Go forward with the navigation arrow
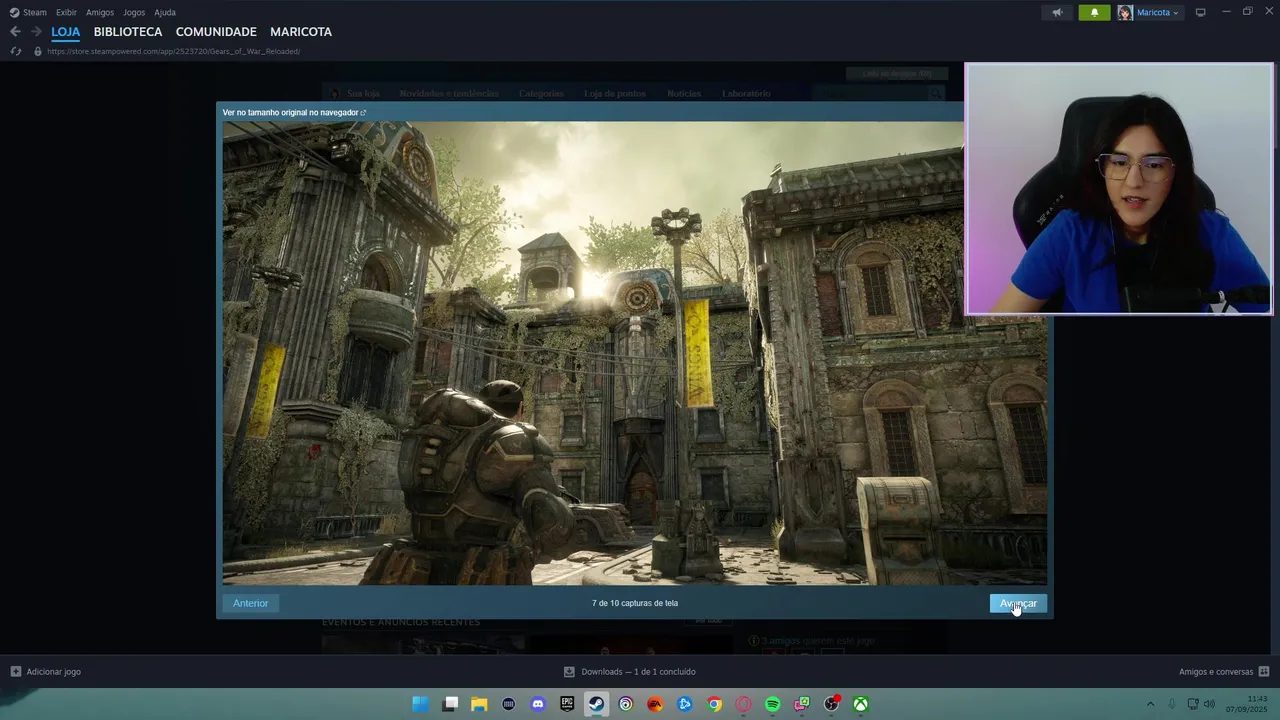The width and height of the screenshot is (1280, 720). pos(36,32)
